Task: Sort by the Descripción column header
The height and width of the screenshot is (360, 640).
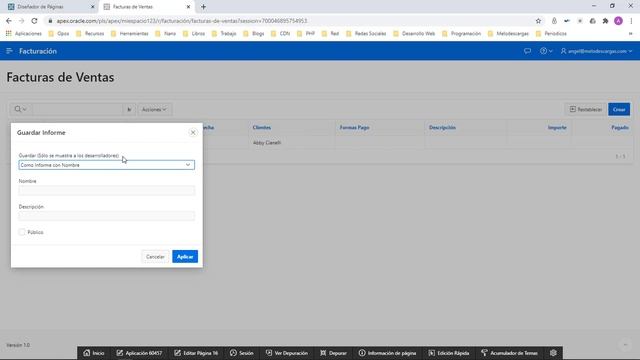Action: click(x=442, y=128)
